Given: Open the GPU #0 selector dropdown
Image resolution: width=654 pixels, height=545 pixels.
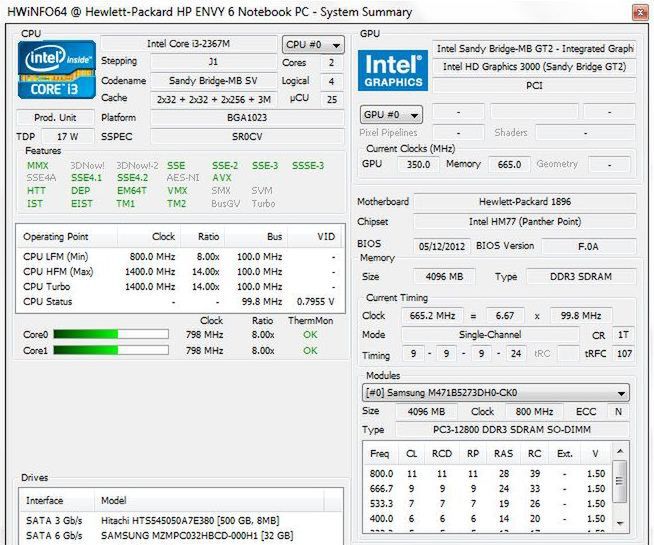Looking at the screenshot, I should (x=391, y=115).
